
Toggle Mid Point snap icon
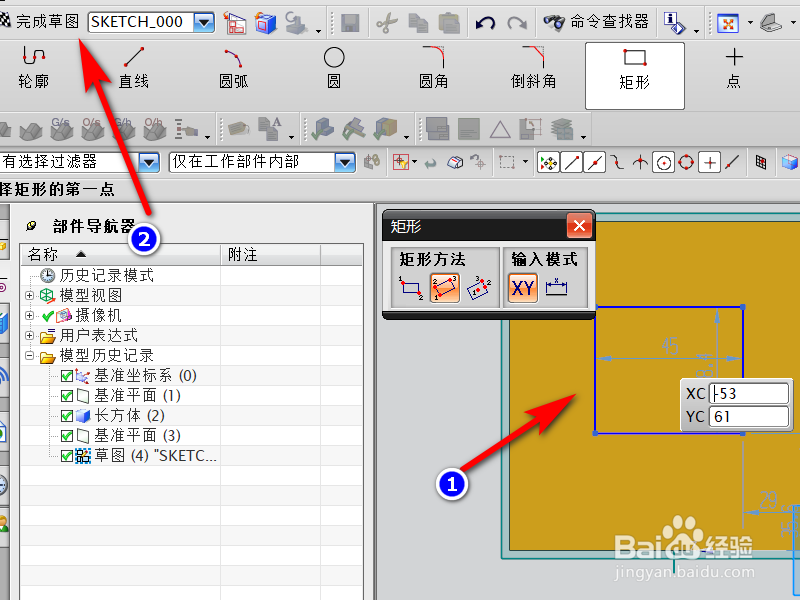[x=595, y=163]
